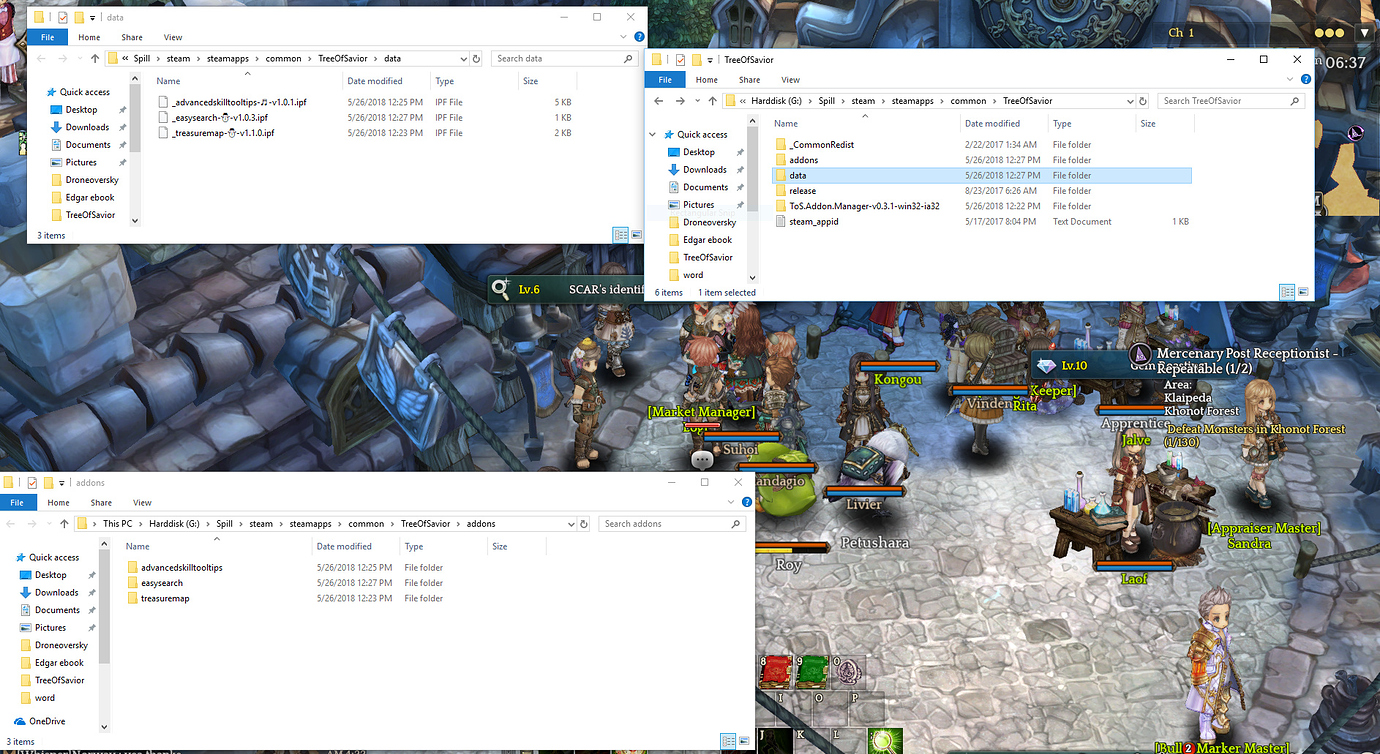Open OneDrive in the addons navigation pane
Image resolution: width=1380 pixels, height=754 pixels.
[x=47, y=721]
